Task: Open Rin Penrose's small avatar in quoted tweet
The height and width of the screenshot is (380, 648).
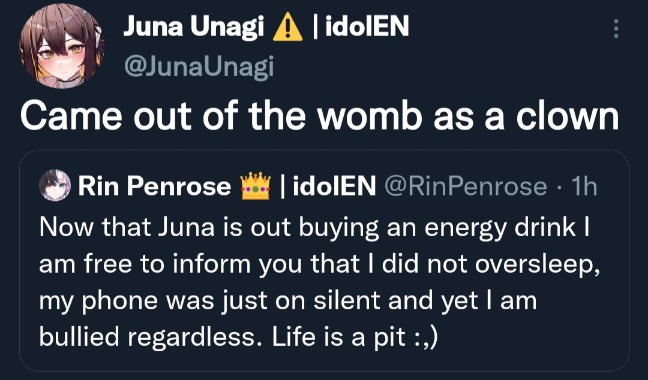Action: pos(55,185)
